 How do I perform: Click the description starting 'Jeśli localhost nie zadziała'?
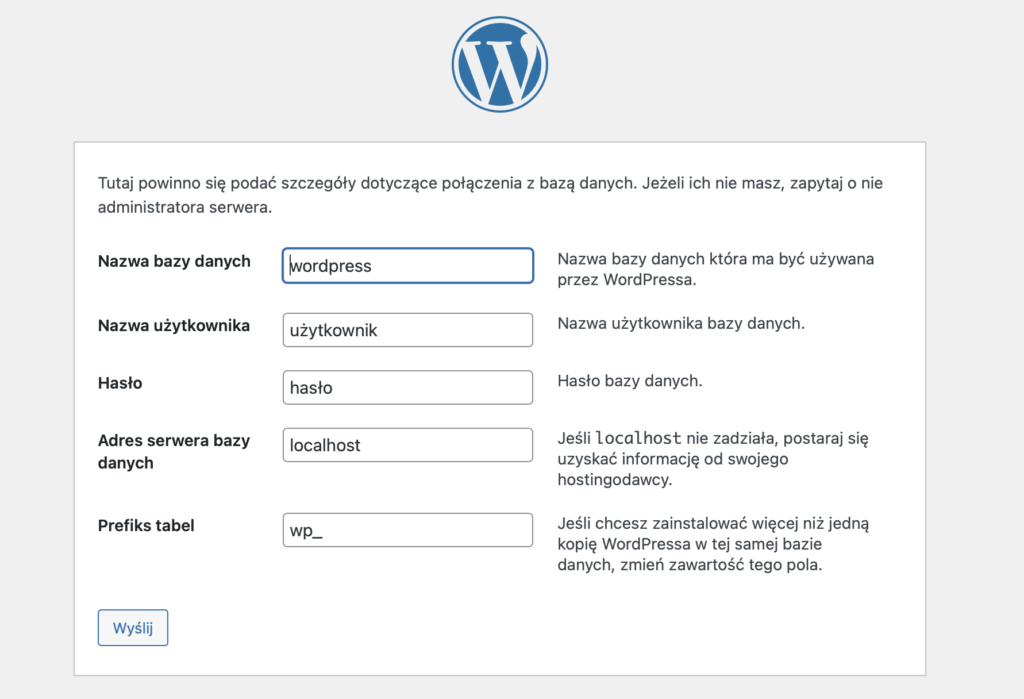(713, 459)
